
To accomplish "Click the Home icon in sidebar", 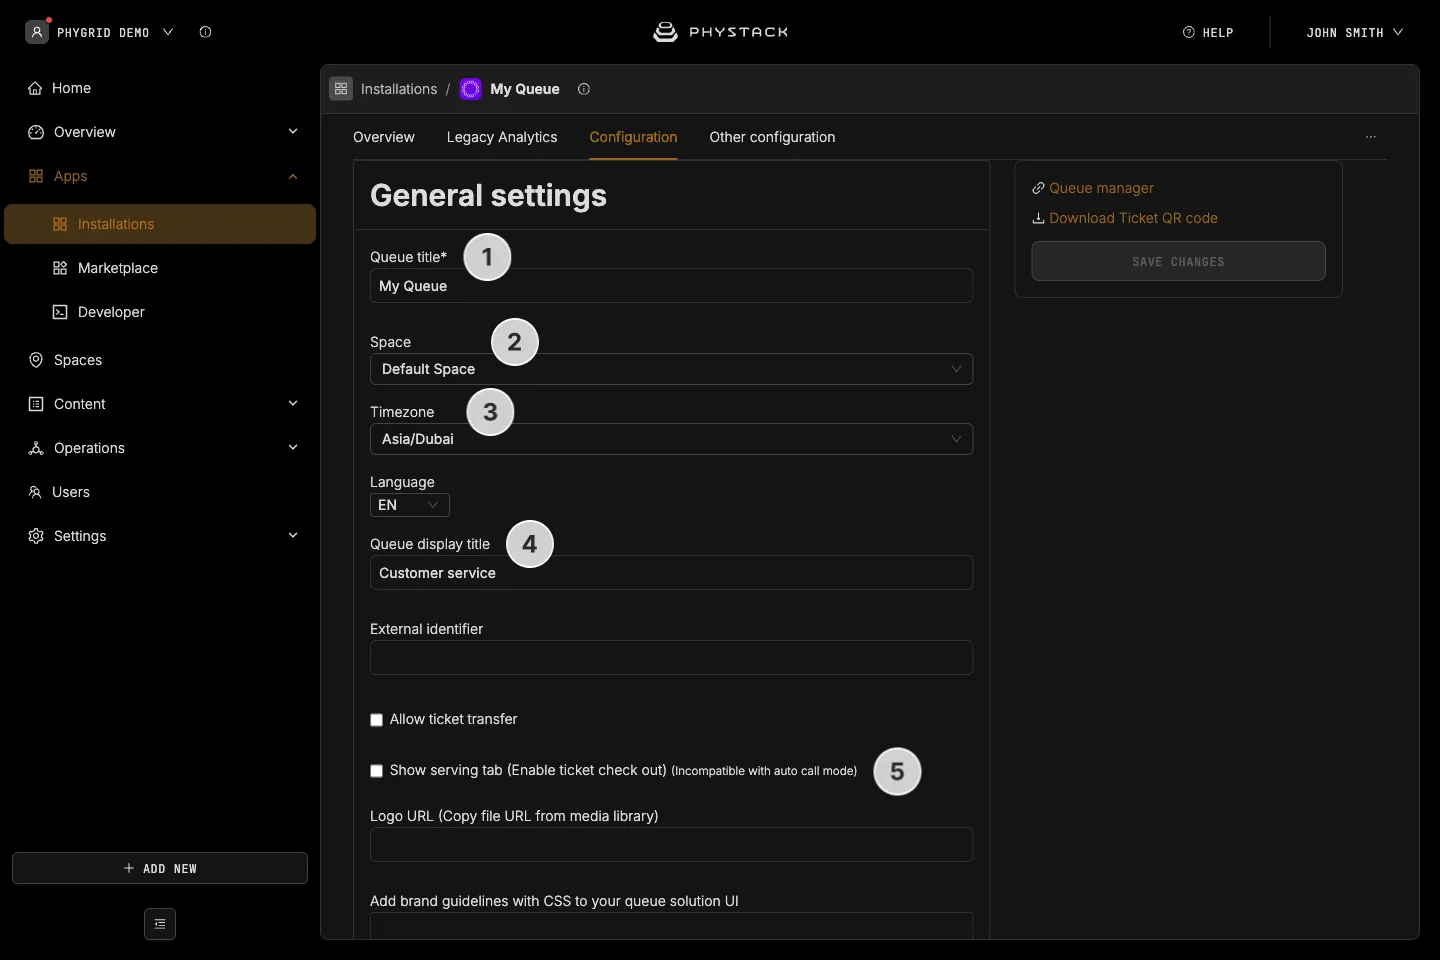I will 35,88.
